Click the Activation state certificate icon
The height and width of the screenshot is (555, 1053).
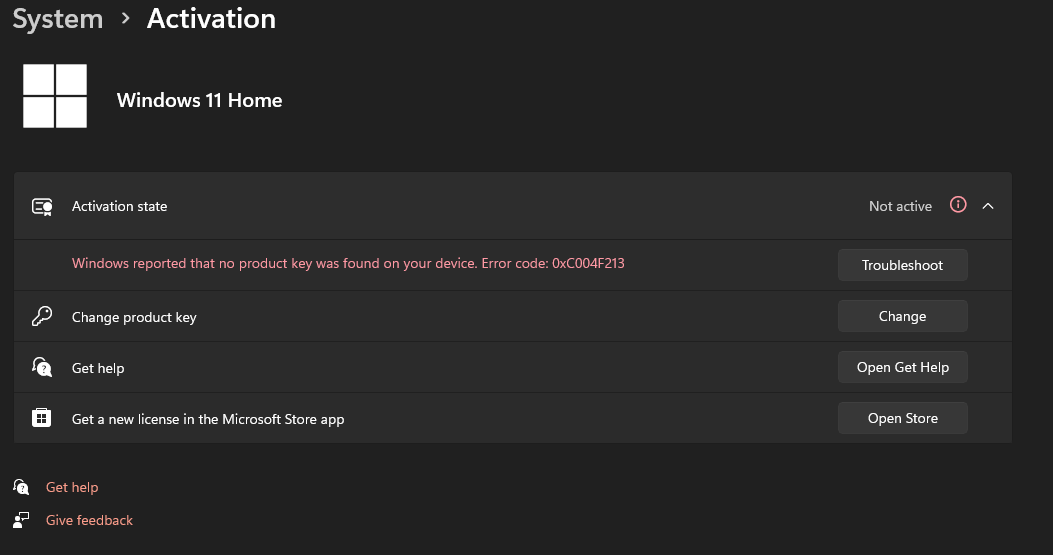(x=42, y=206)
